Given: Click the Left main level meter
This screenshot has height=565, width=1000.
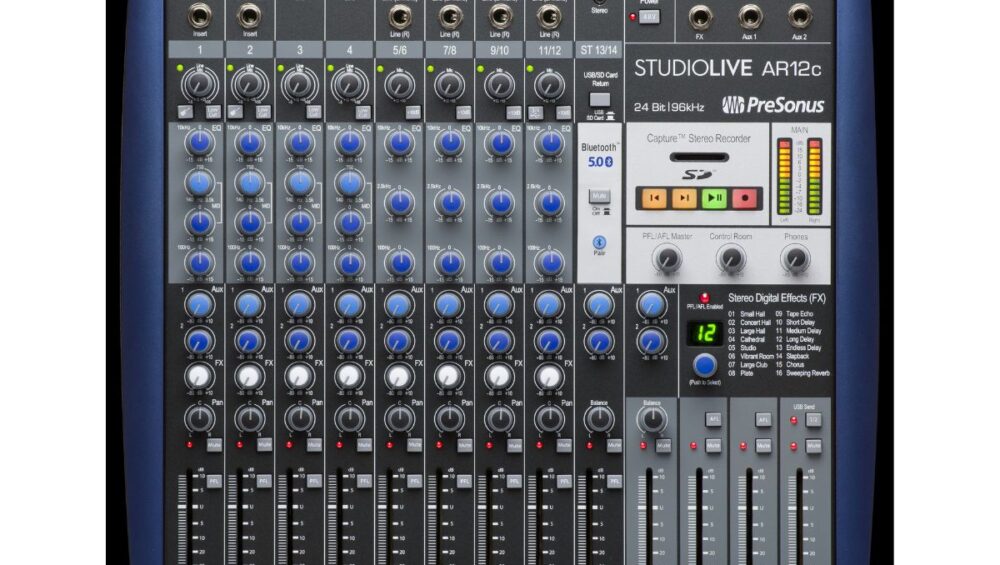Looking at the screenshot, I should pyautogui.click(x=784, y=177).
